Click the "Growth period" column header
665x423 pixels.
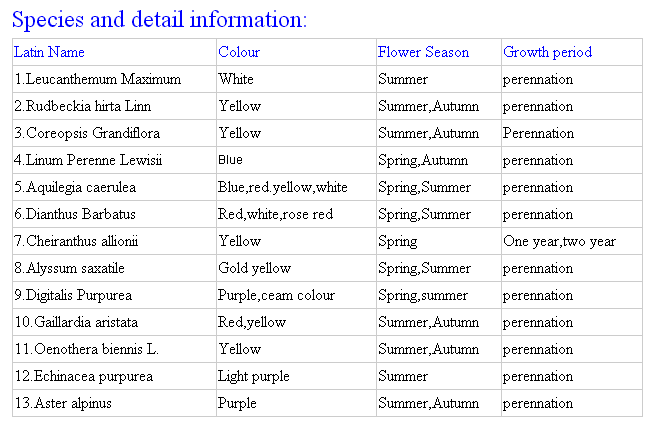[547, 52]
